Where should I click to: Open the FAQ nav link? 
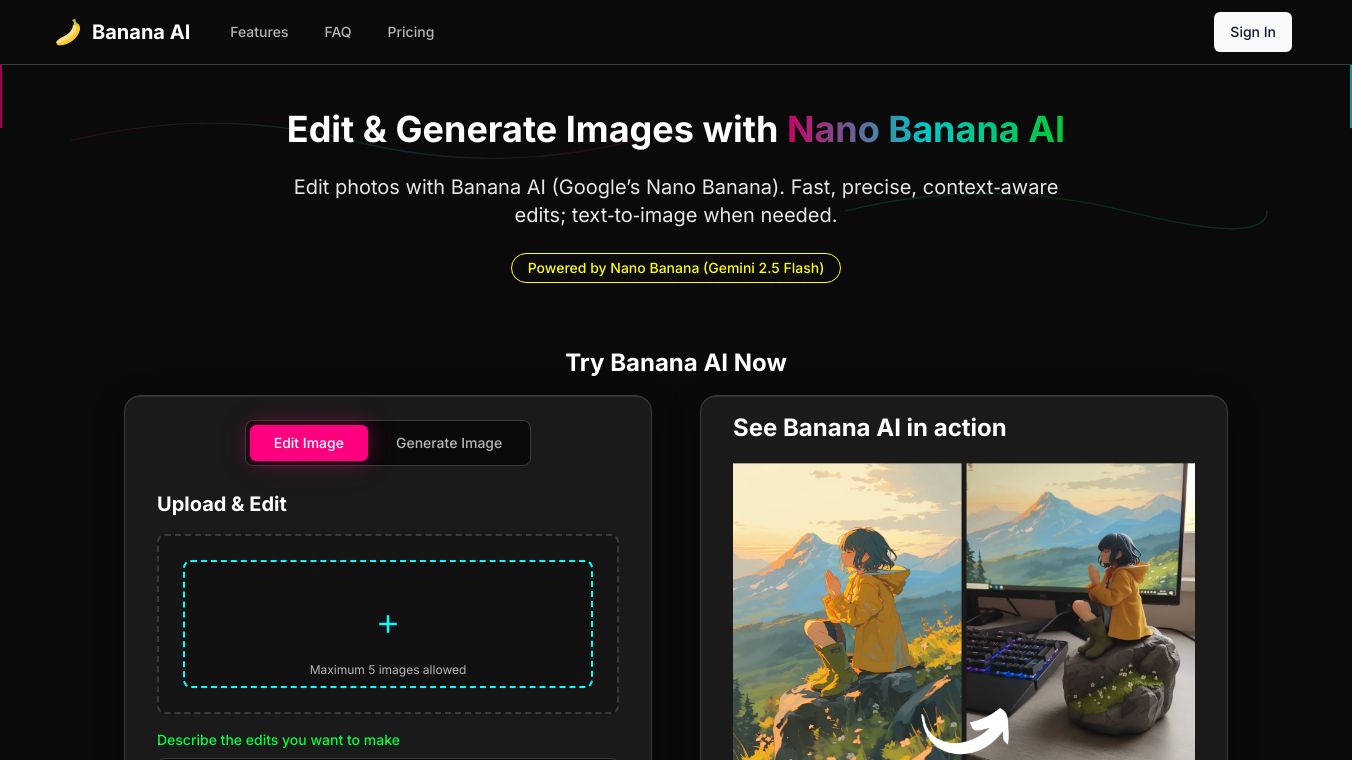coord(338,32)
